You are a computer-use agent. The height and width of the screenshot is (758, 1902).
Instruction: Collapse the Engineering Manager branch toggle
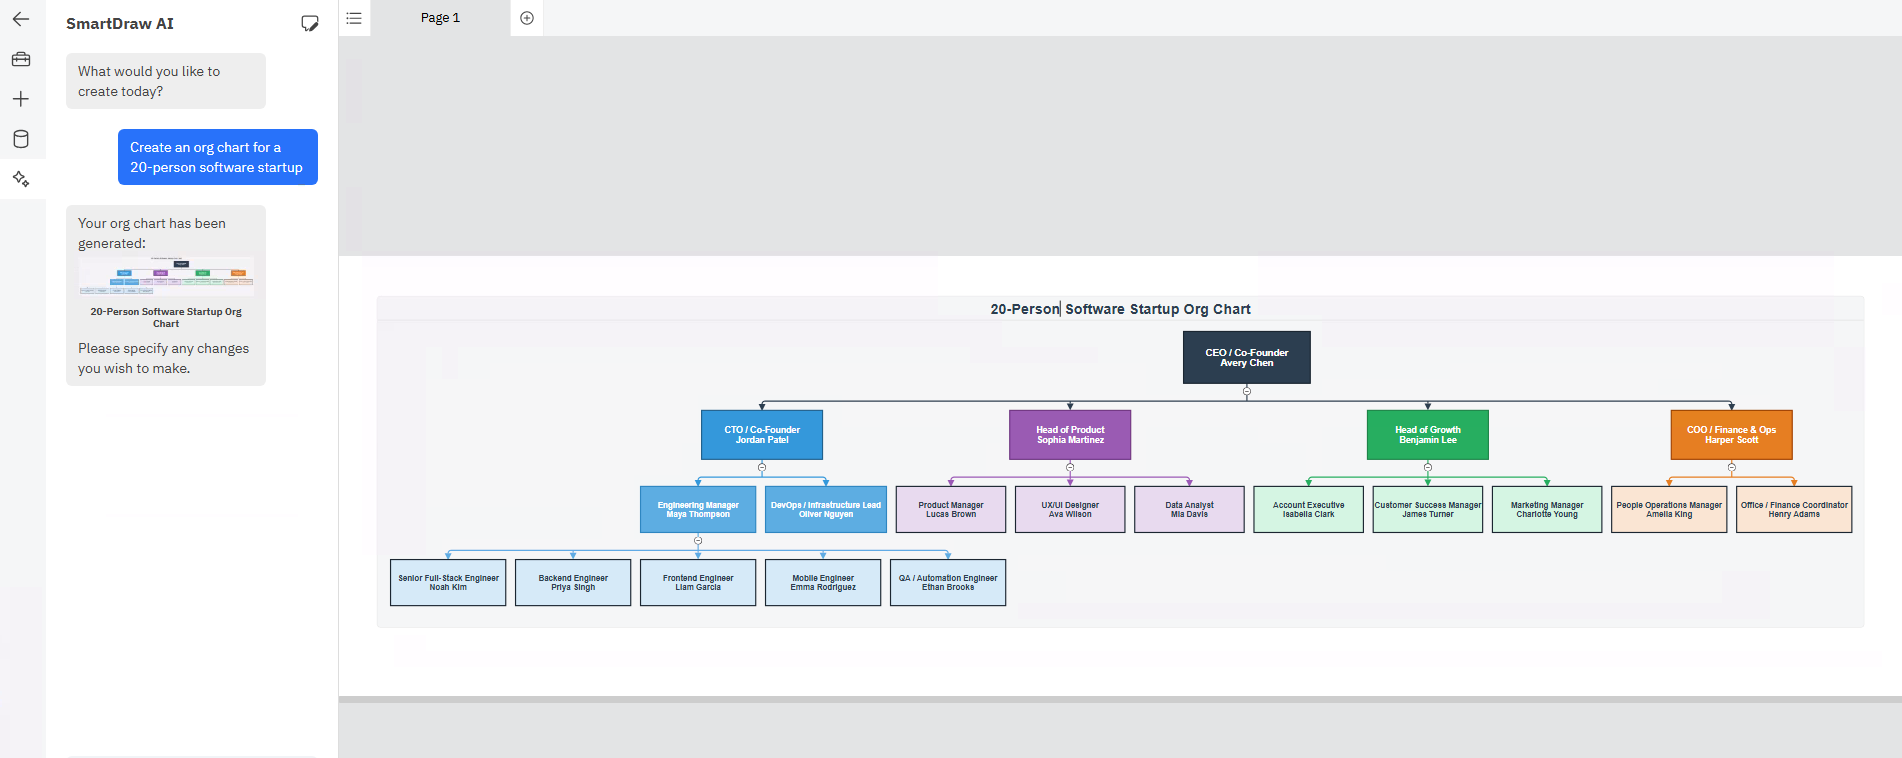coord(698,540)
